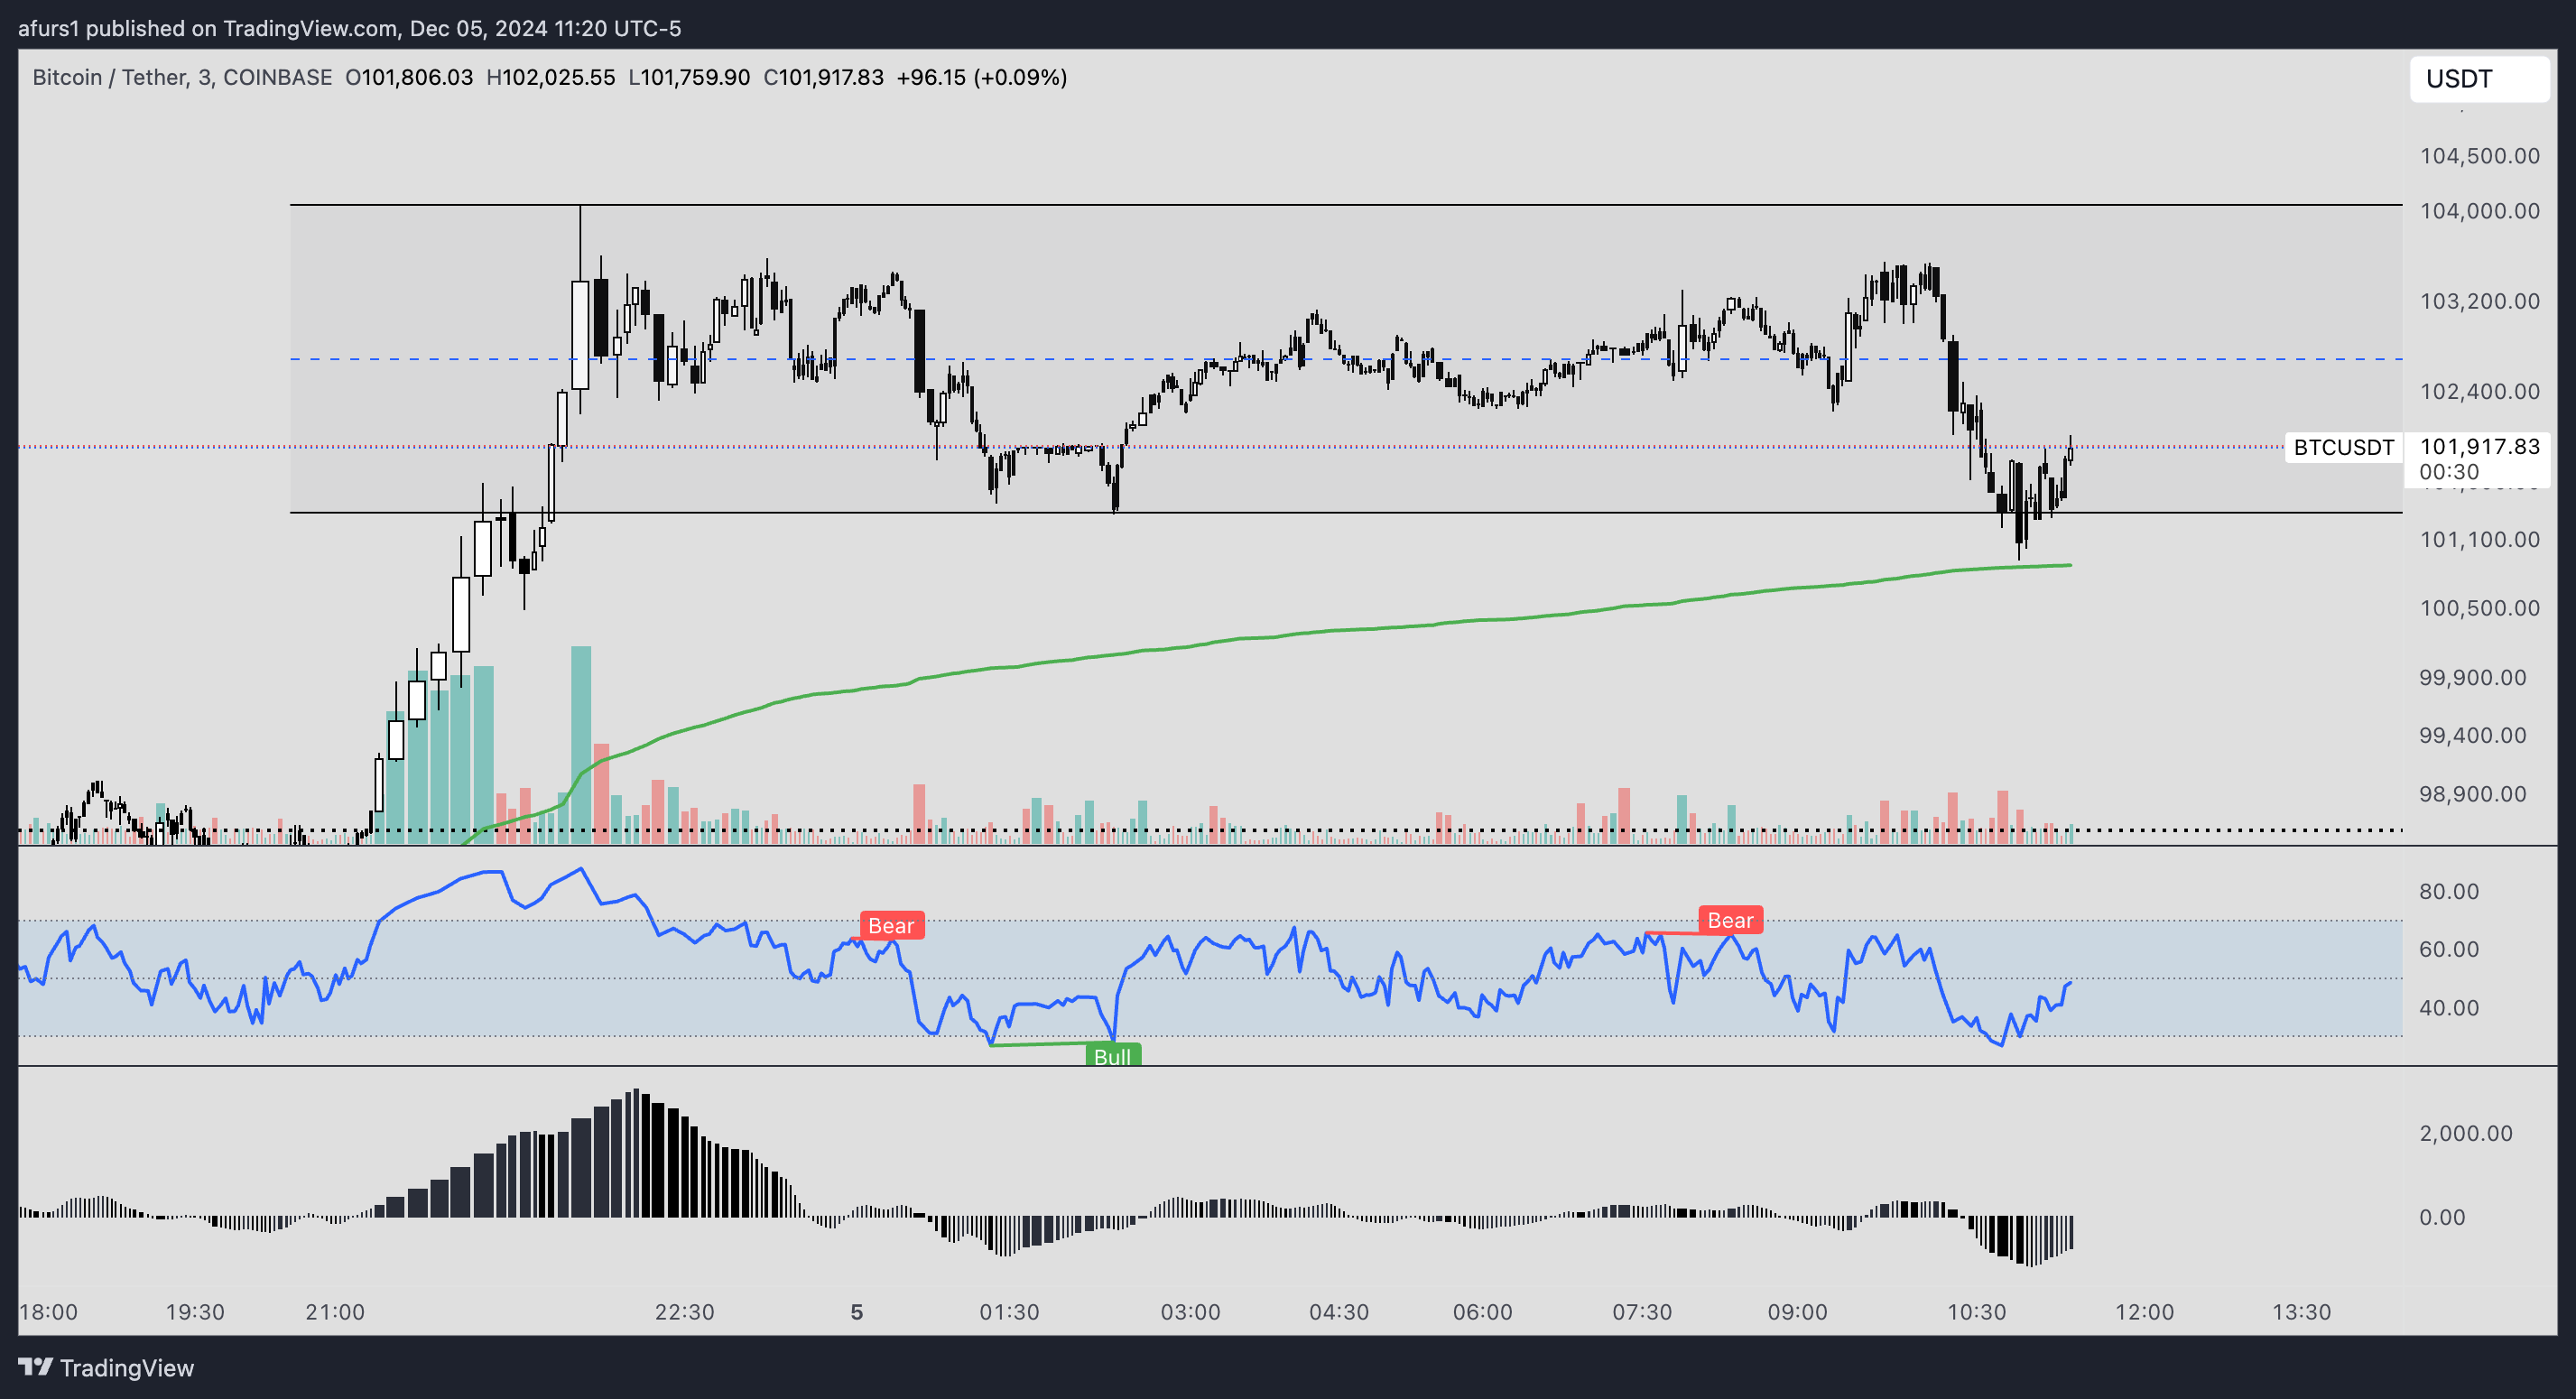Click the 99,900.00 price axis label
The width and height of the screenshot is (2576, 1399).
point(2472,677)
